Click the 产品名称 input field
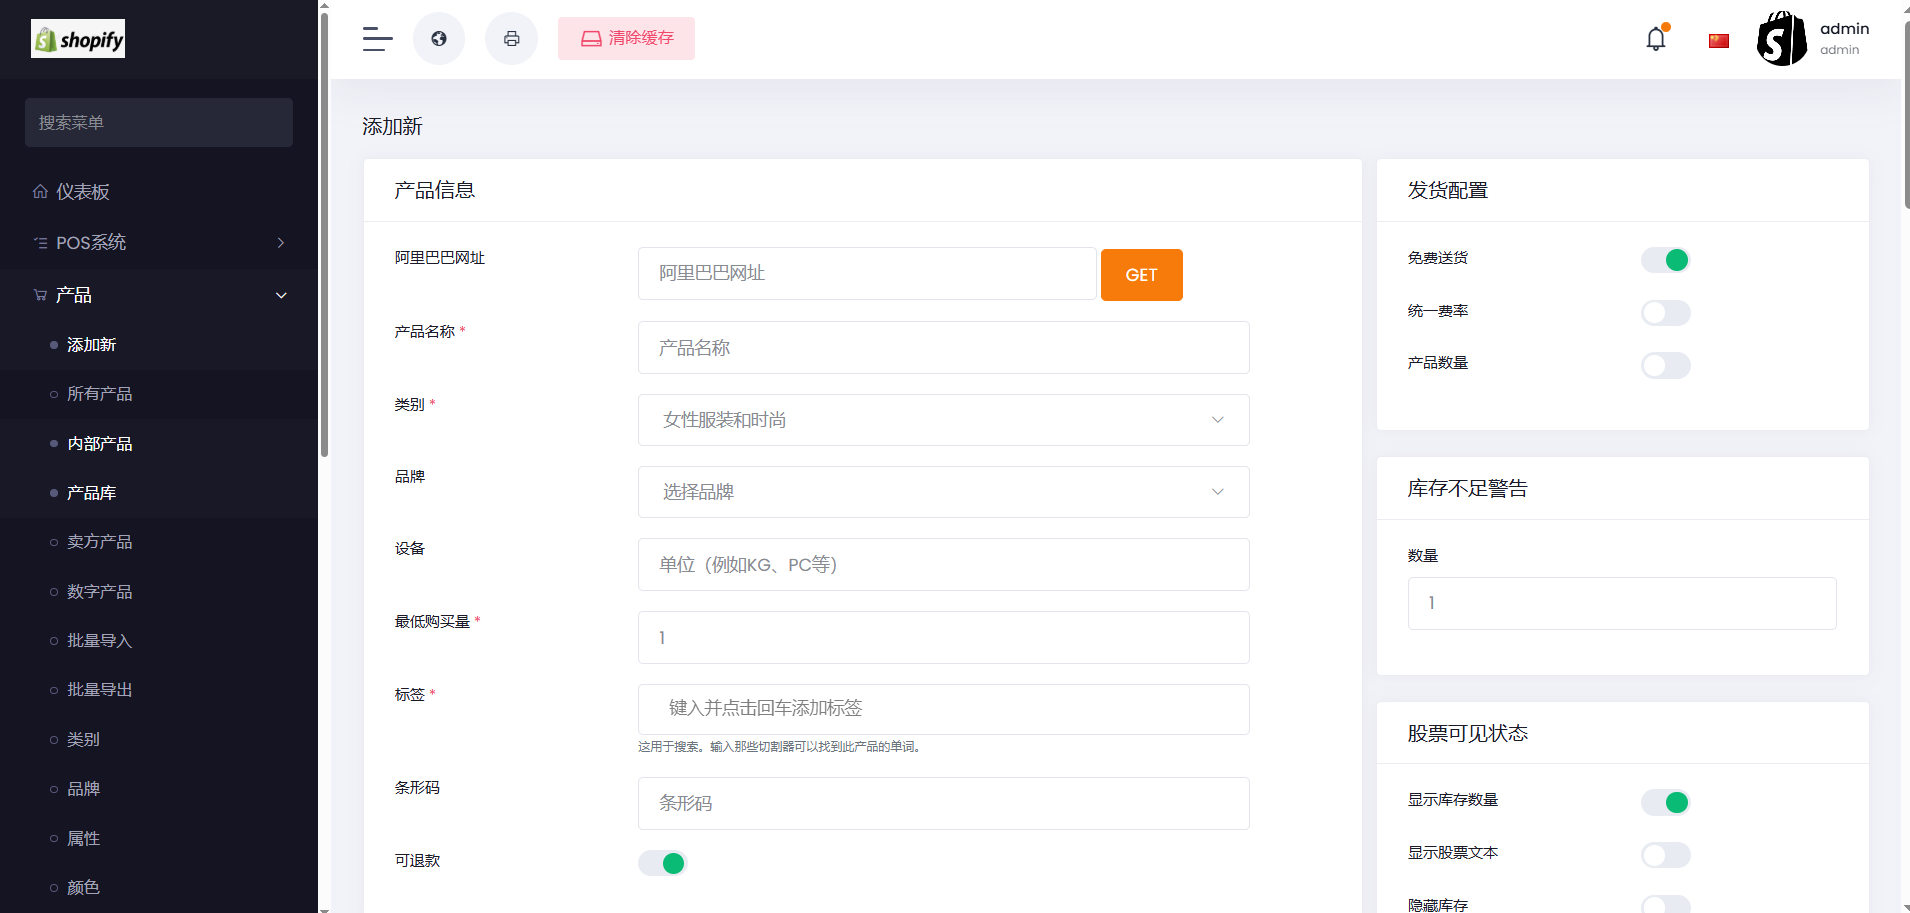 [x=943, y=348]
